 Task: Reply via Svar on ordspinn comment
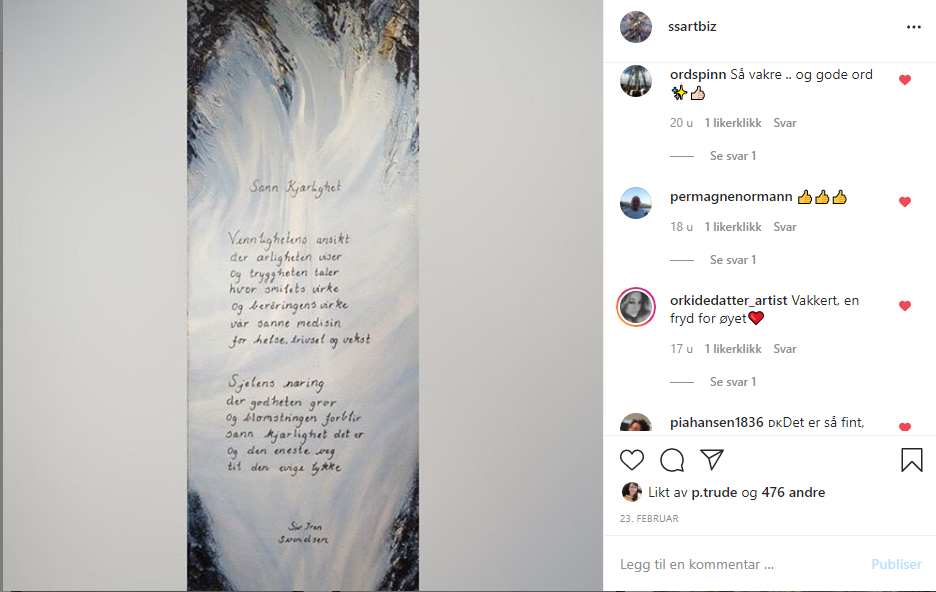[785, 123]
